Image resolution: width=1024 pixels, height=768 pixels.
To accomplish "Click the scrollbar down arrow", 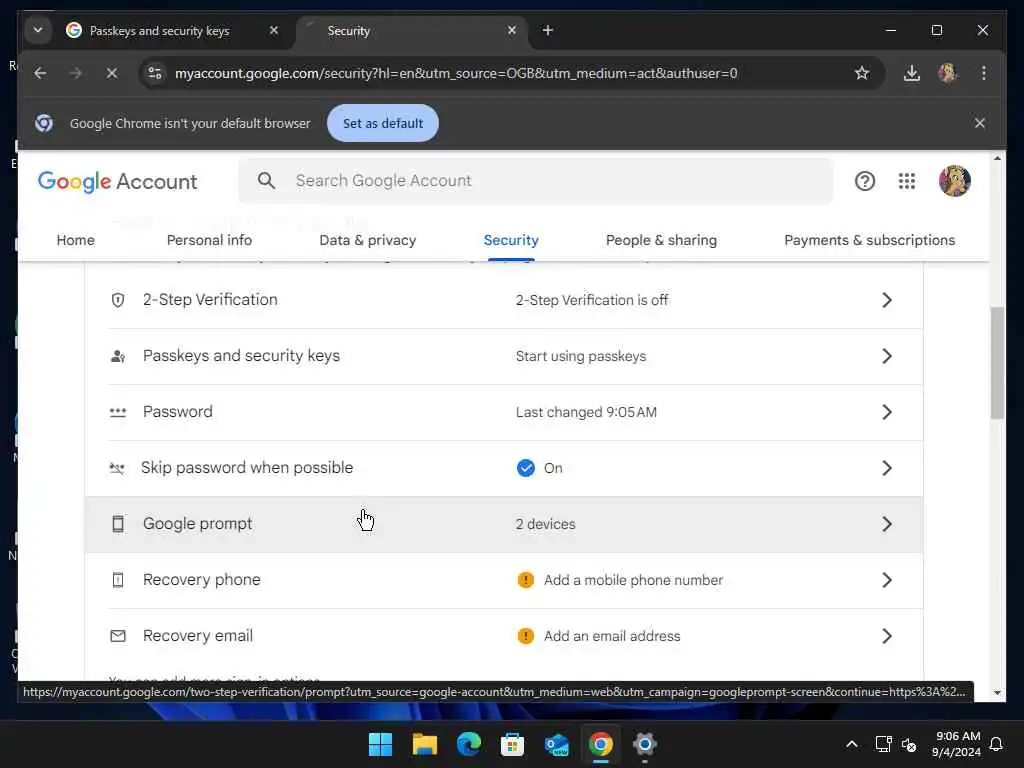I will tap(997, 692).
